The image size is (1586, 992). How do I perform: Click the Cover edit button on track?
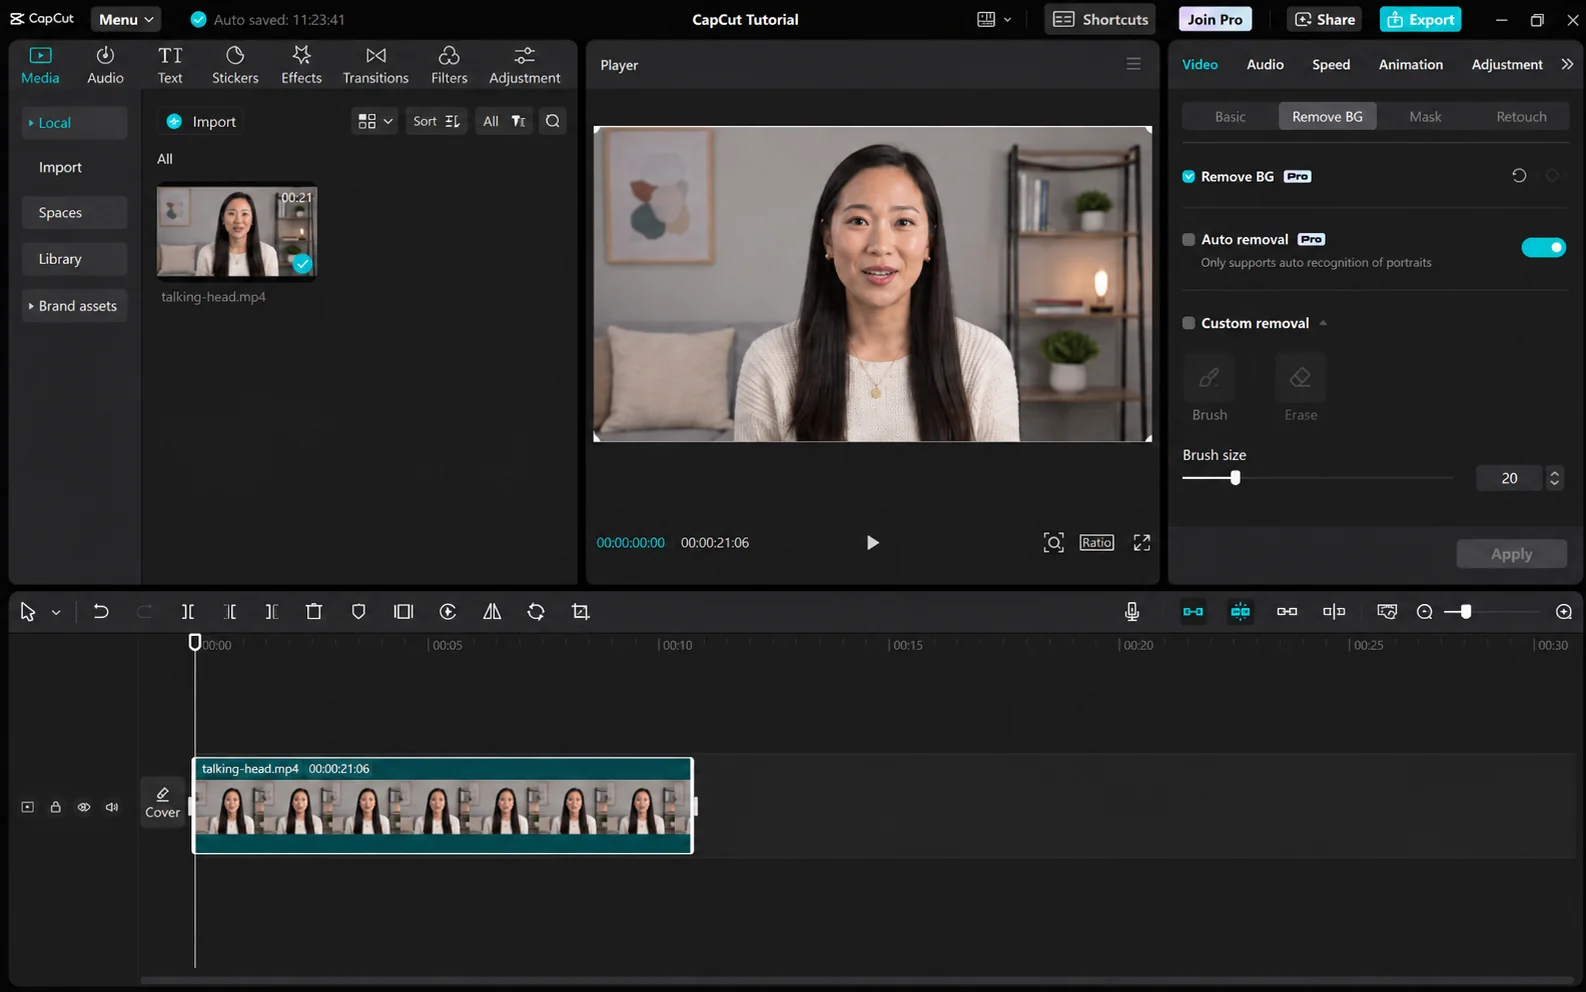(x=163, y=802)
